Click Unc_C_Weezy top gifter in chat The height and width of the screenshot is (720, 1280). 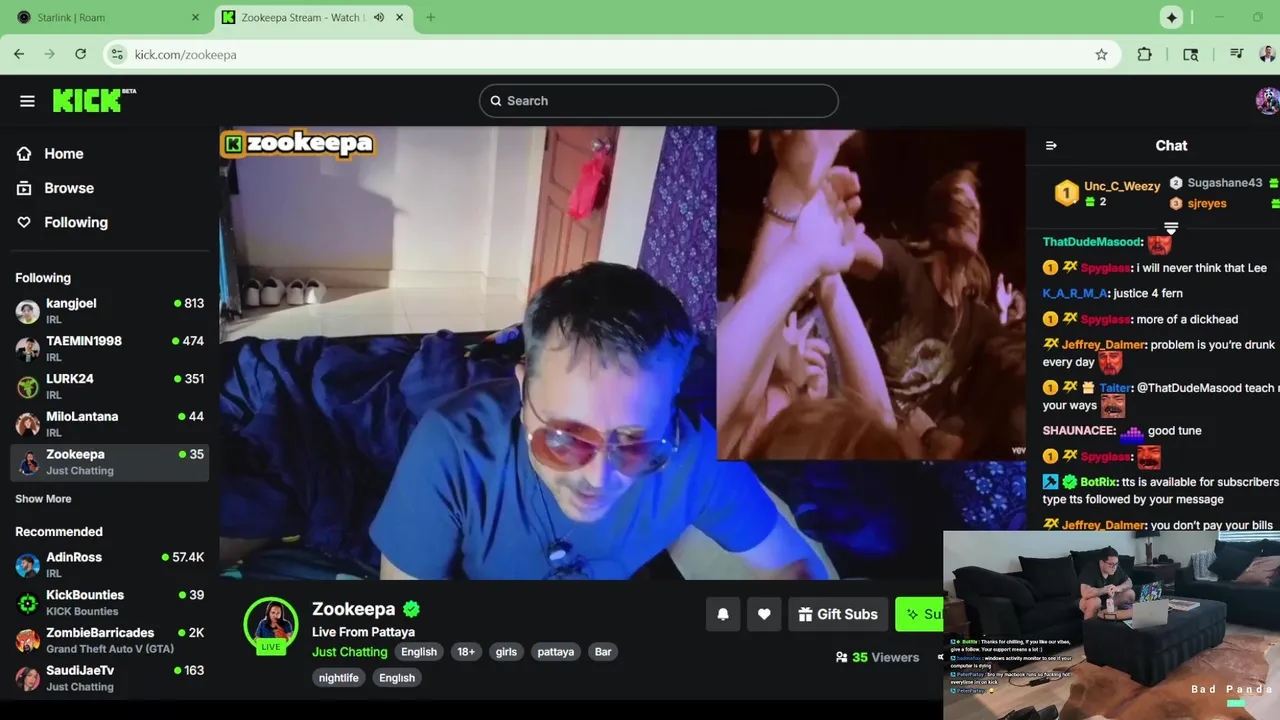coord(1122,186)
